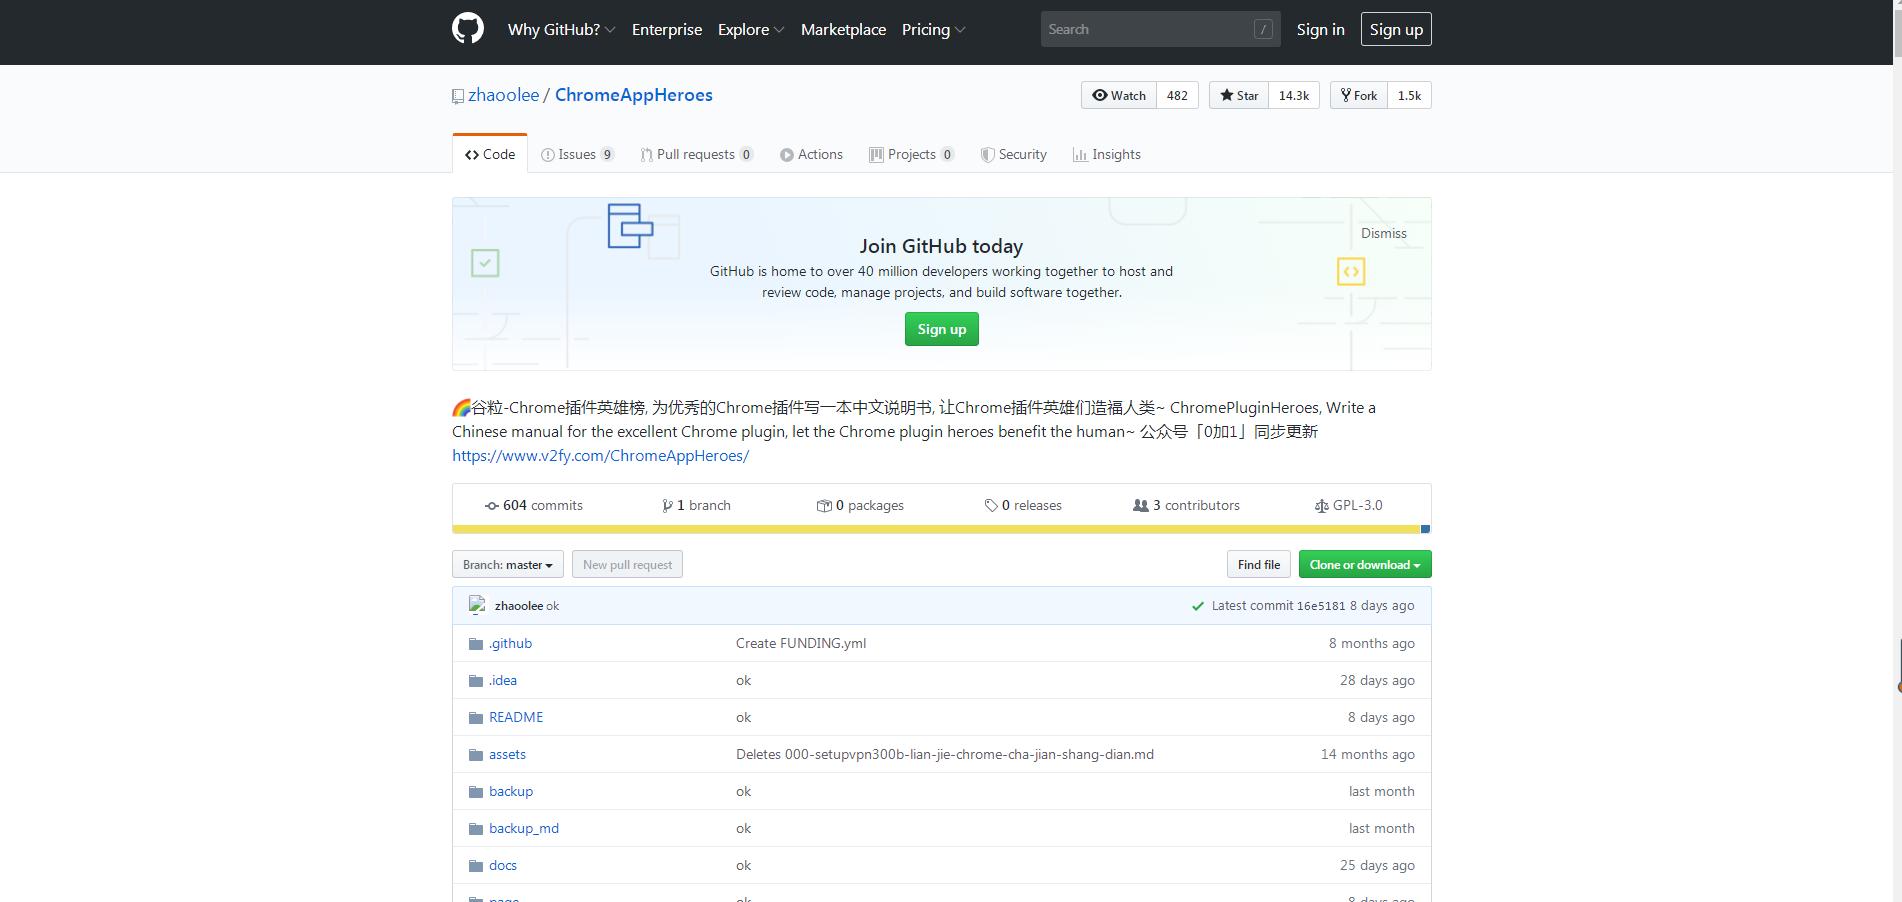This screenshot has height=902, width=1902.
Task: Click Find file button
Action: pyautogui.click(x=1259, y=564)
